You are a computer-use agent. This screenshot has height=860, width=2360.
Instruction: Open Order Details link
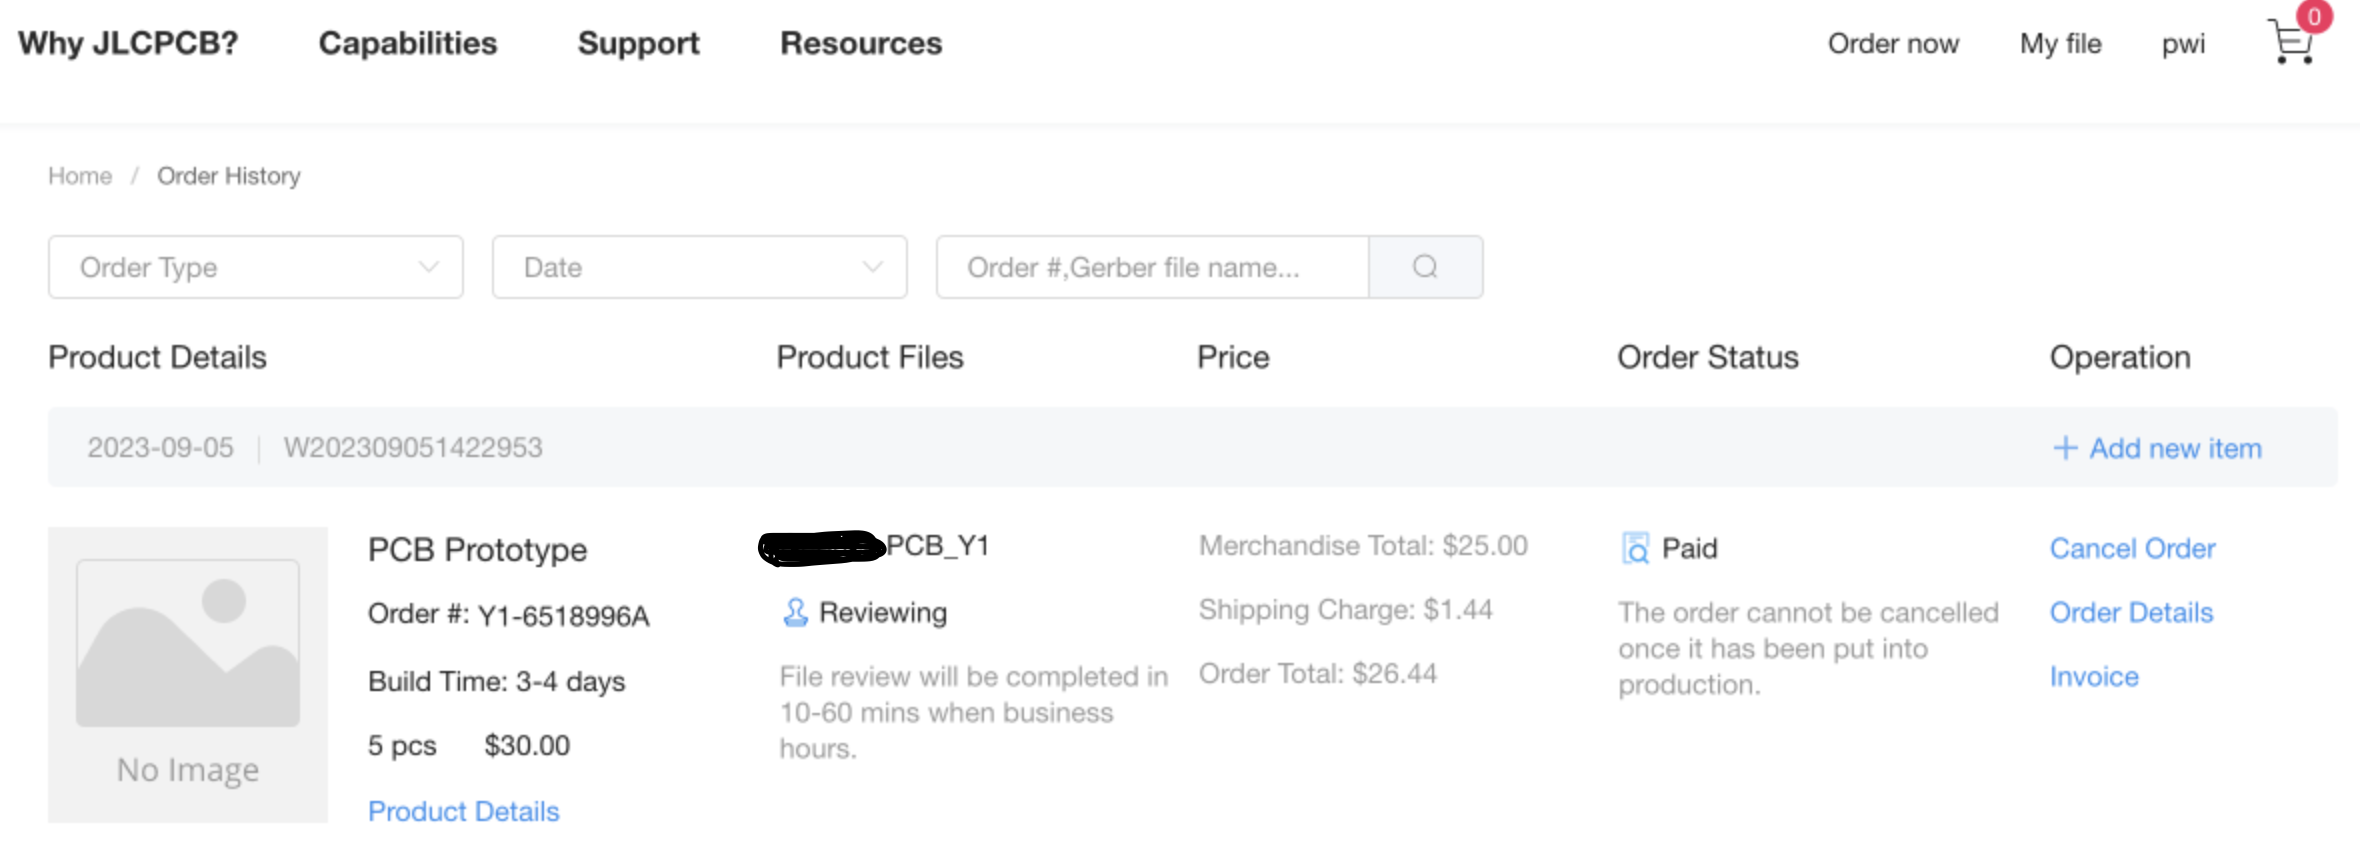pos(2131,612)
